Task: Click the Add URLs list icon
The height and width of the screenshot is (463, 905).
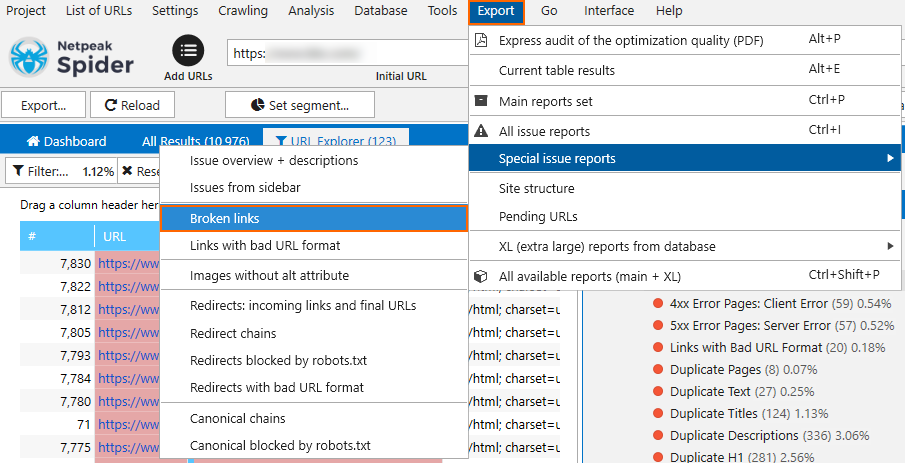Action: (x=188, y=51)
